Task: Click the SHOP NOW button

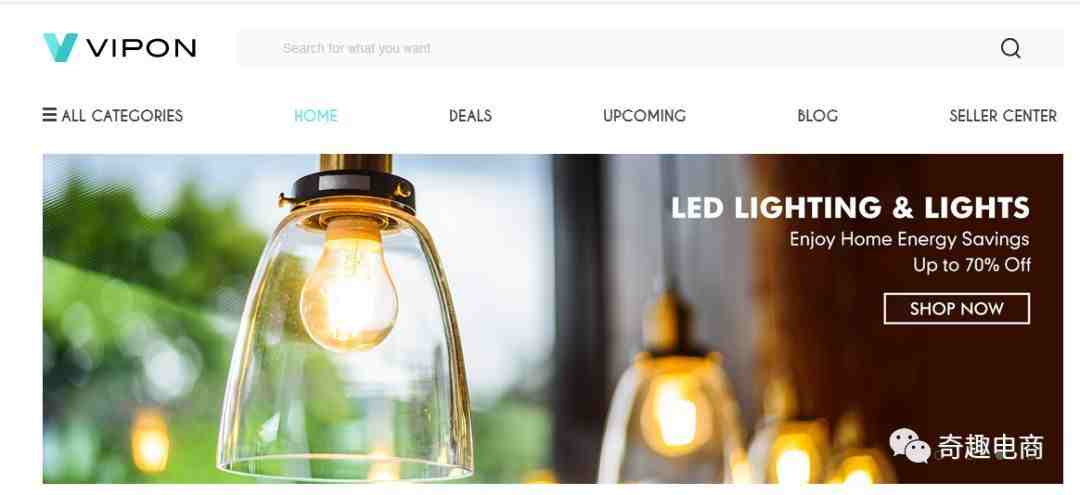Action: pyautogui.click(x=957, y=308)
